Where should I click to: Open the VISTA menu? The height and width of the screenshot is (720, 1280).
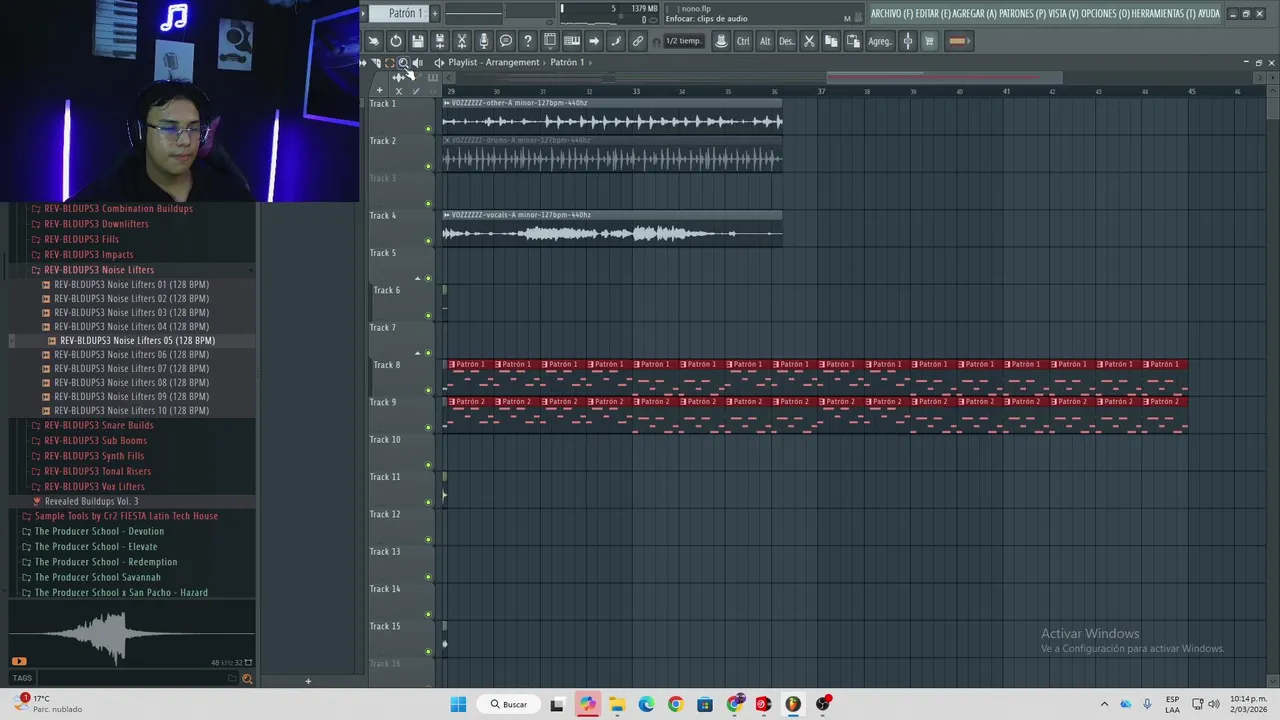click(1065, 13)
